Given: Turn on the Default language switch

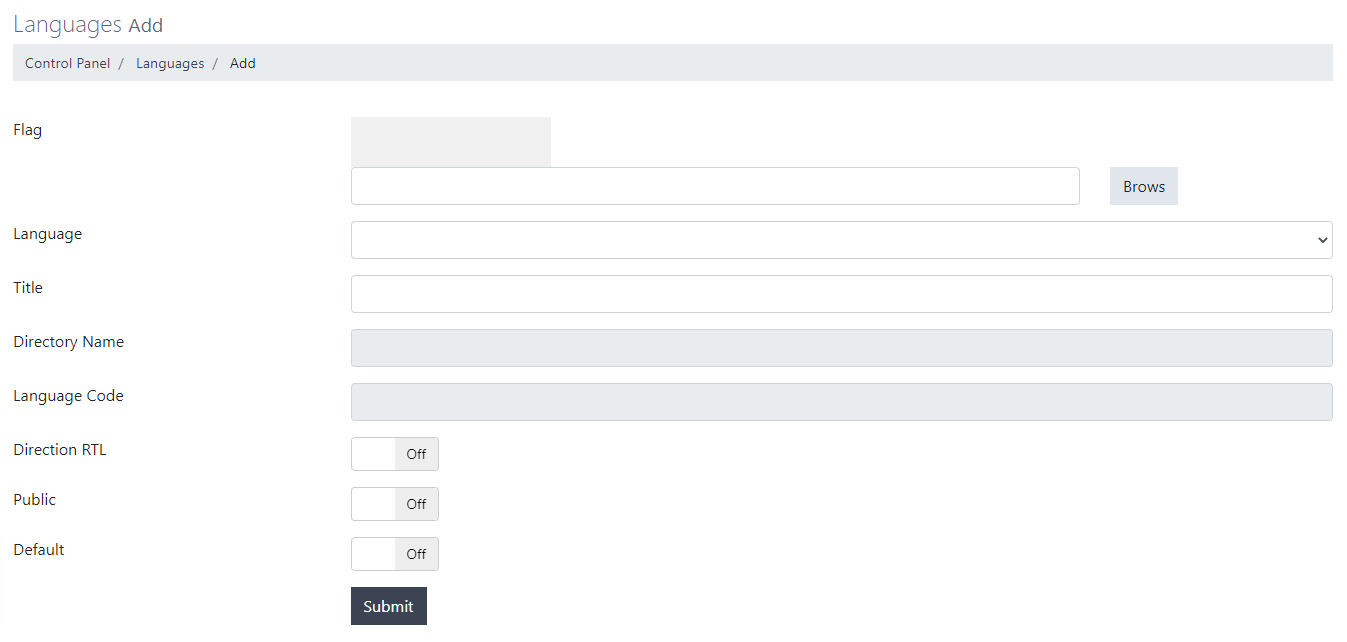Looking at the screenshot, I should 394,554.
